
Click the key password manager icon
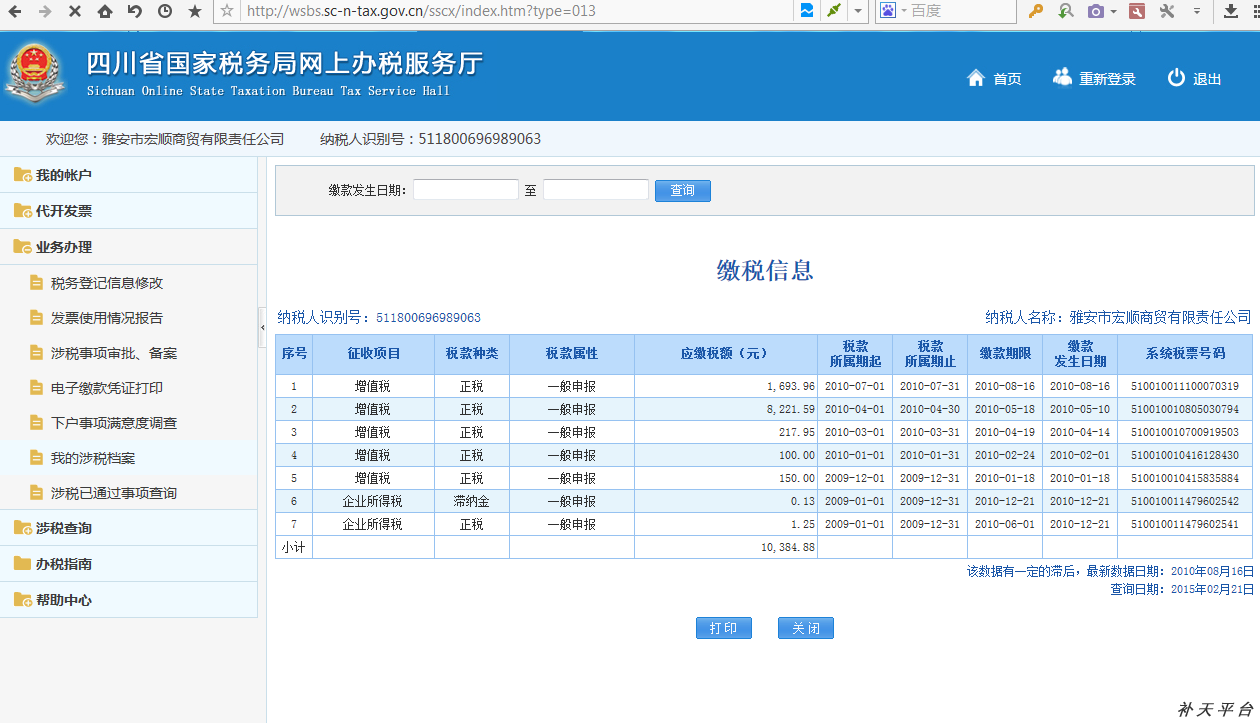point(1036,11)
